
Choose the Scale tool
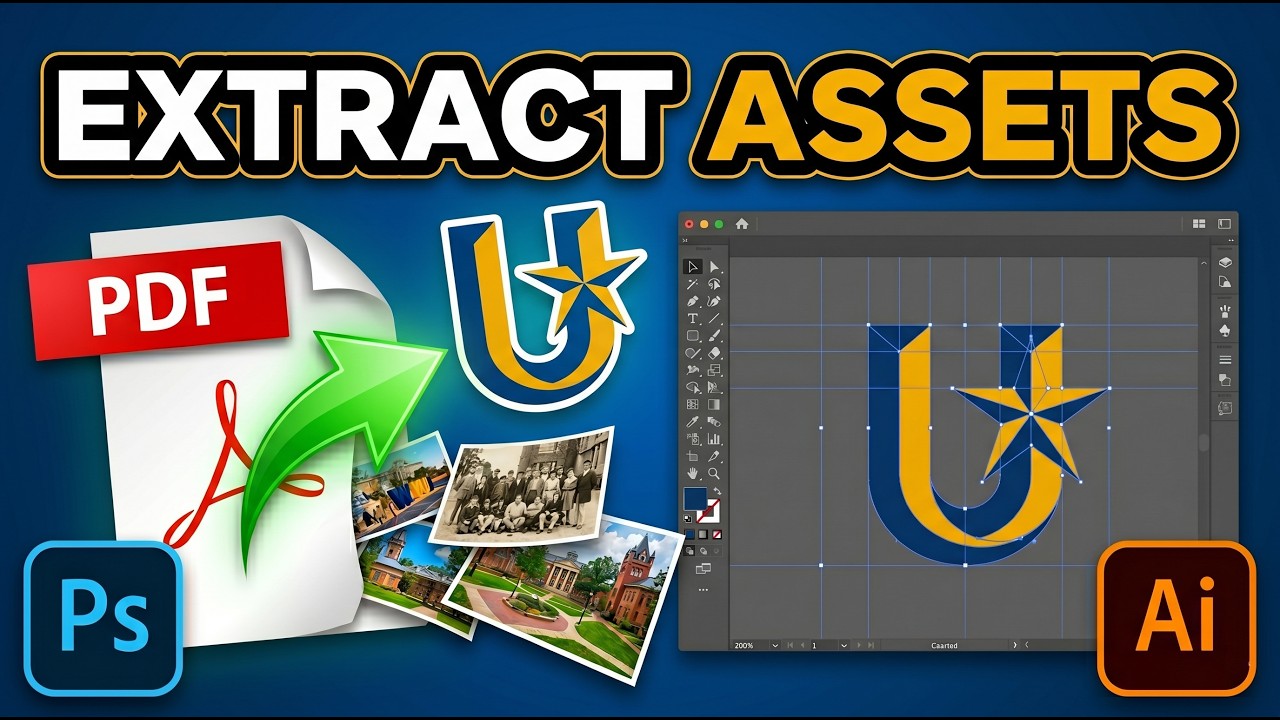[714, 371]
